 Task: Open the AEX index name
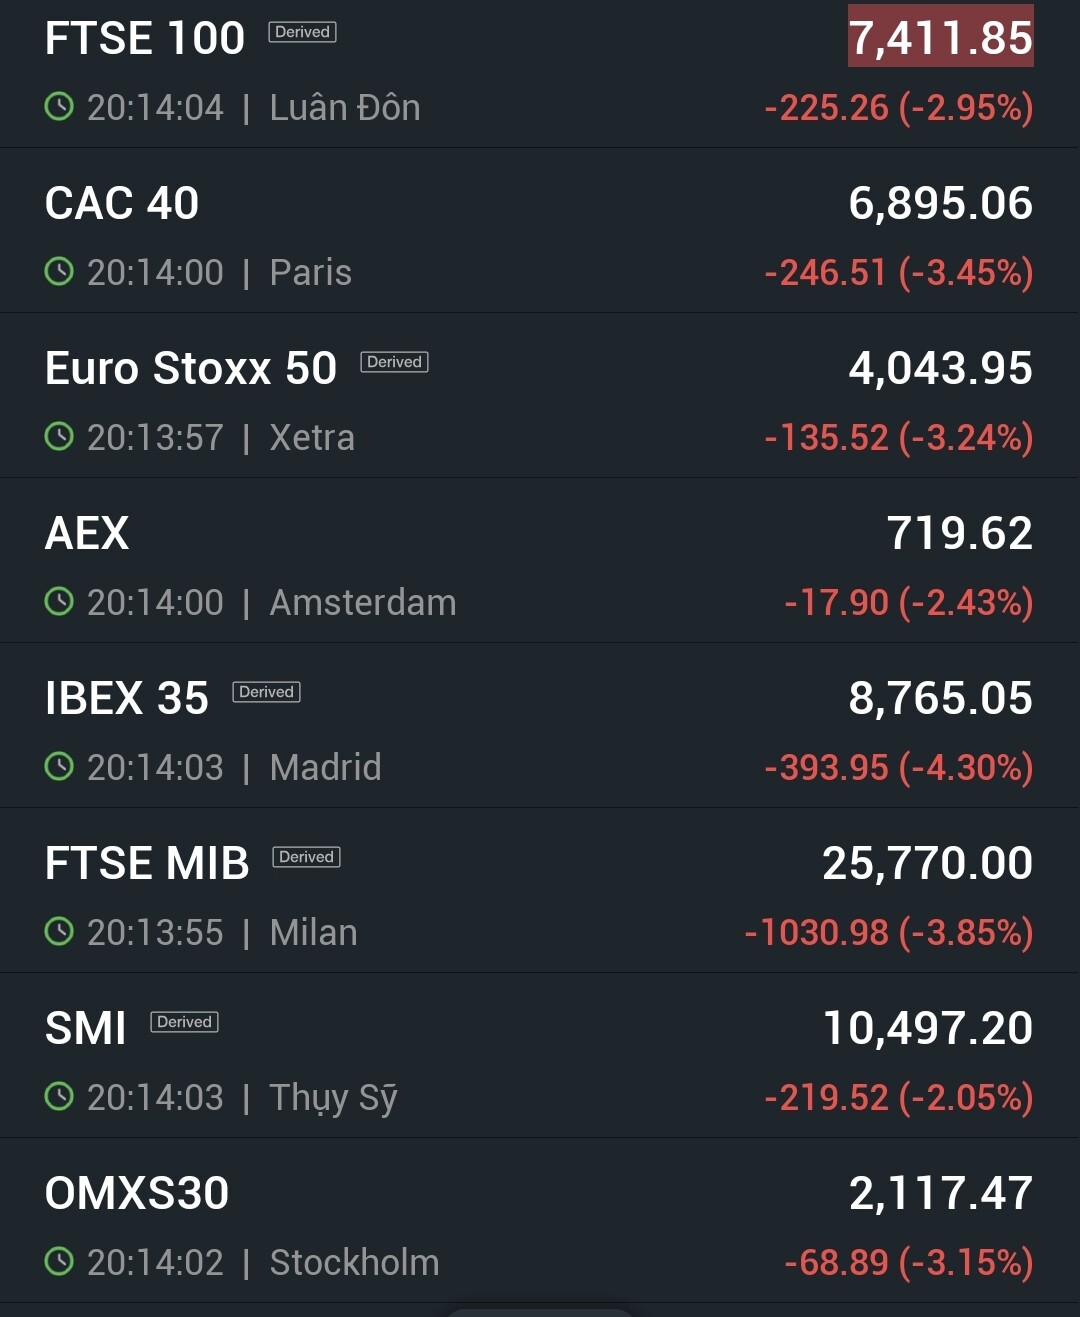(87, 533)
